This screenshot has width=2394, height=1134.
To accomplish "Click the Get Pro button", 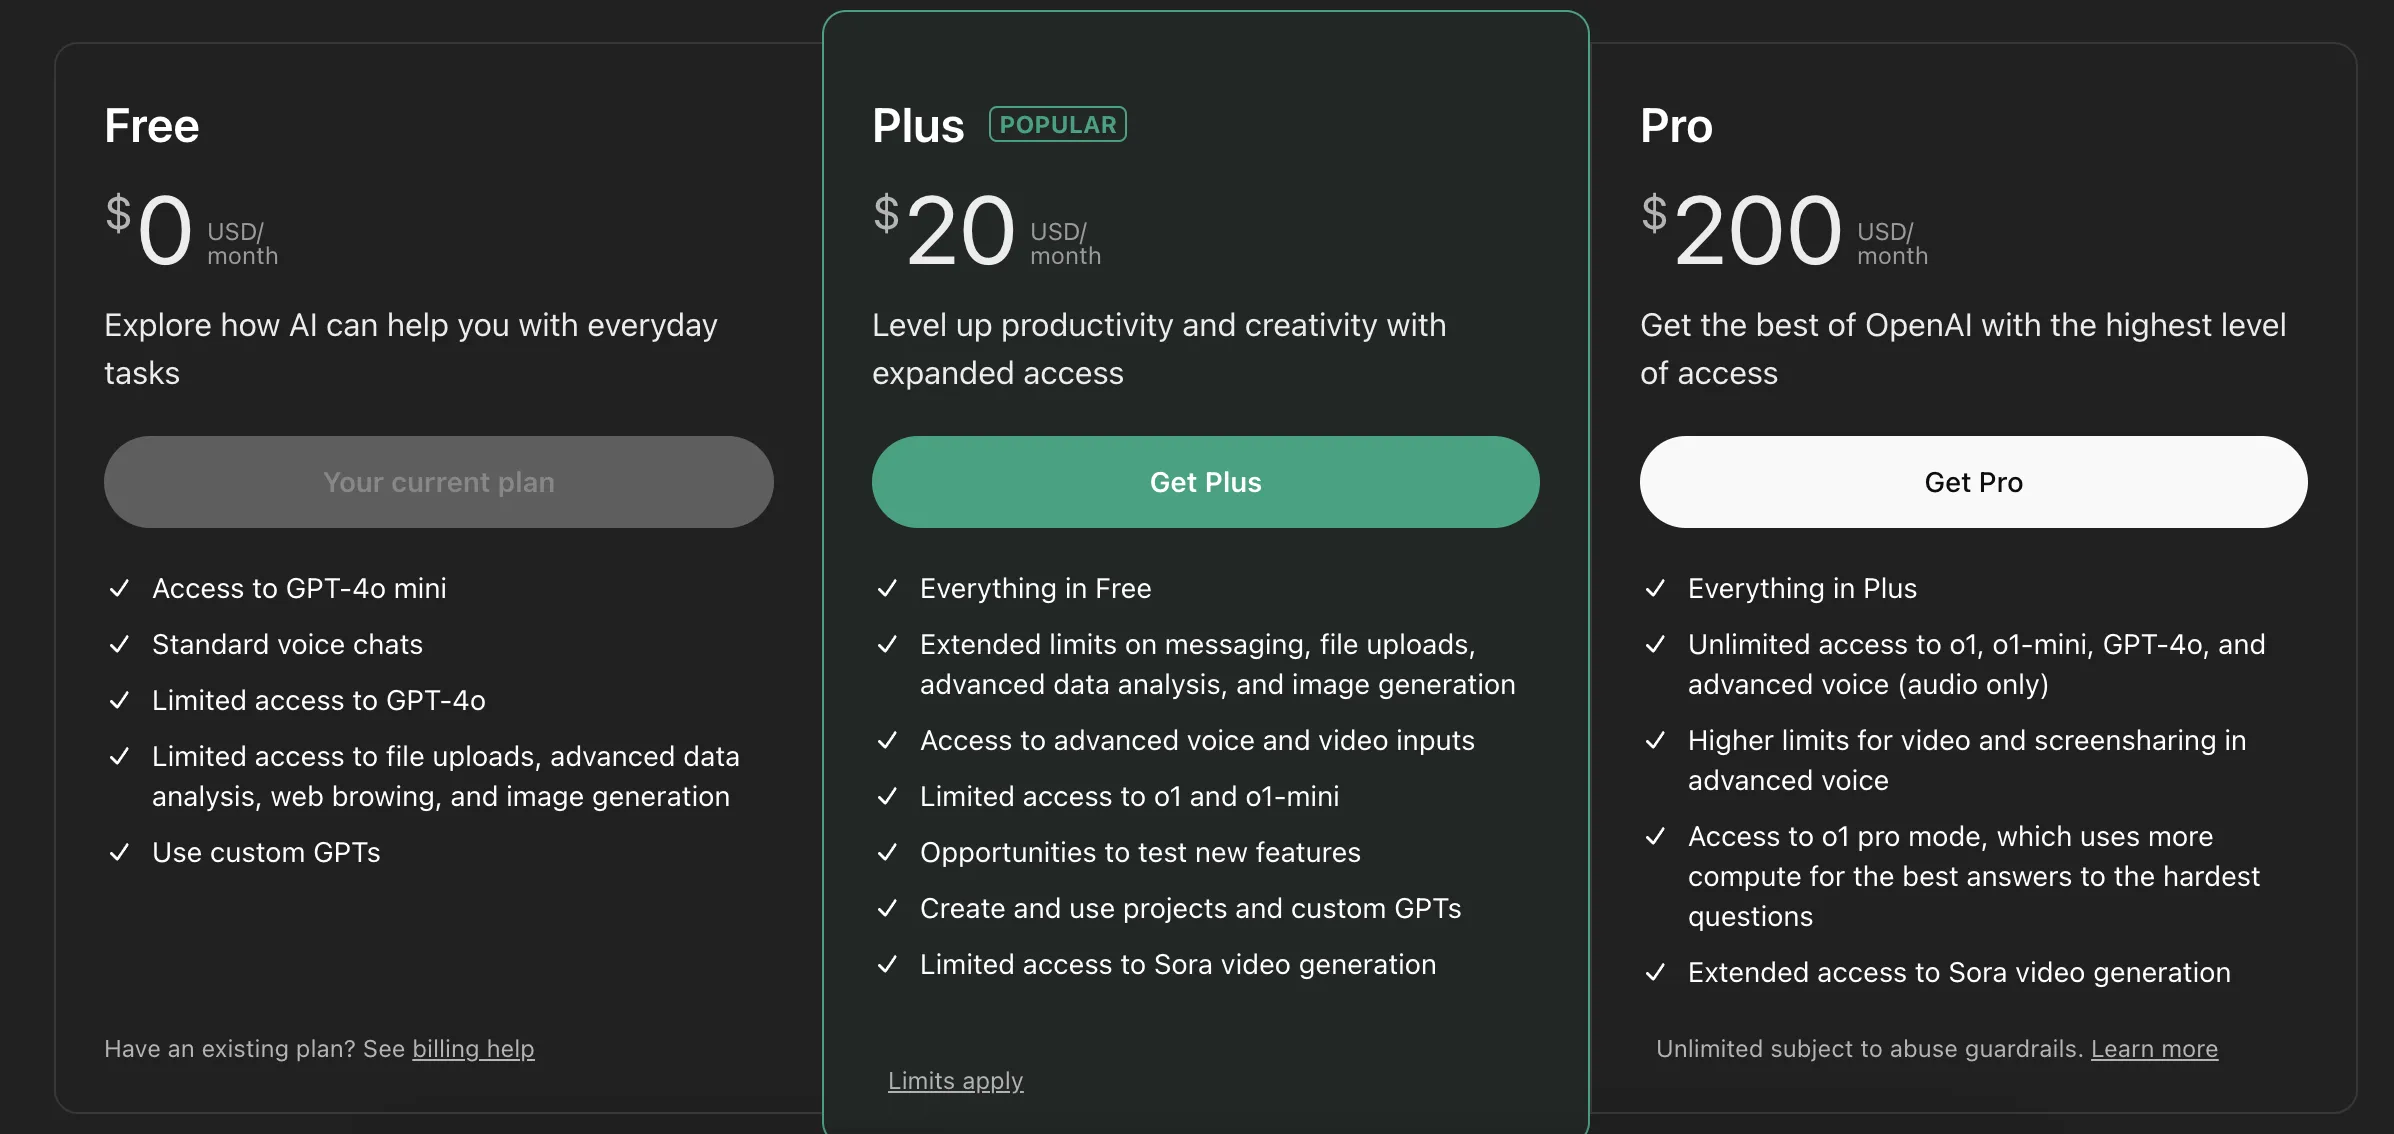I will [1973, 482].
